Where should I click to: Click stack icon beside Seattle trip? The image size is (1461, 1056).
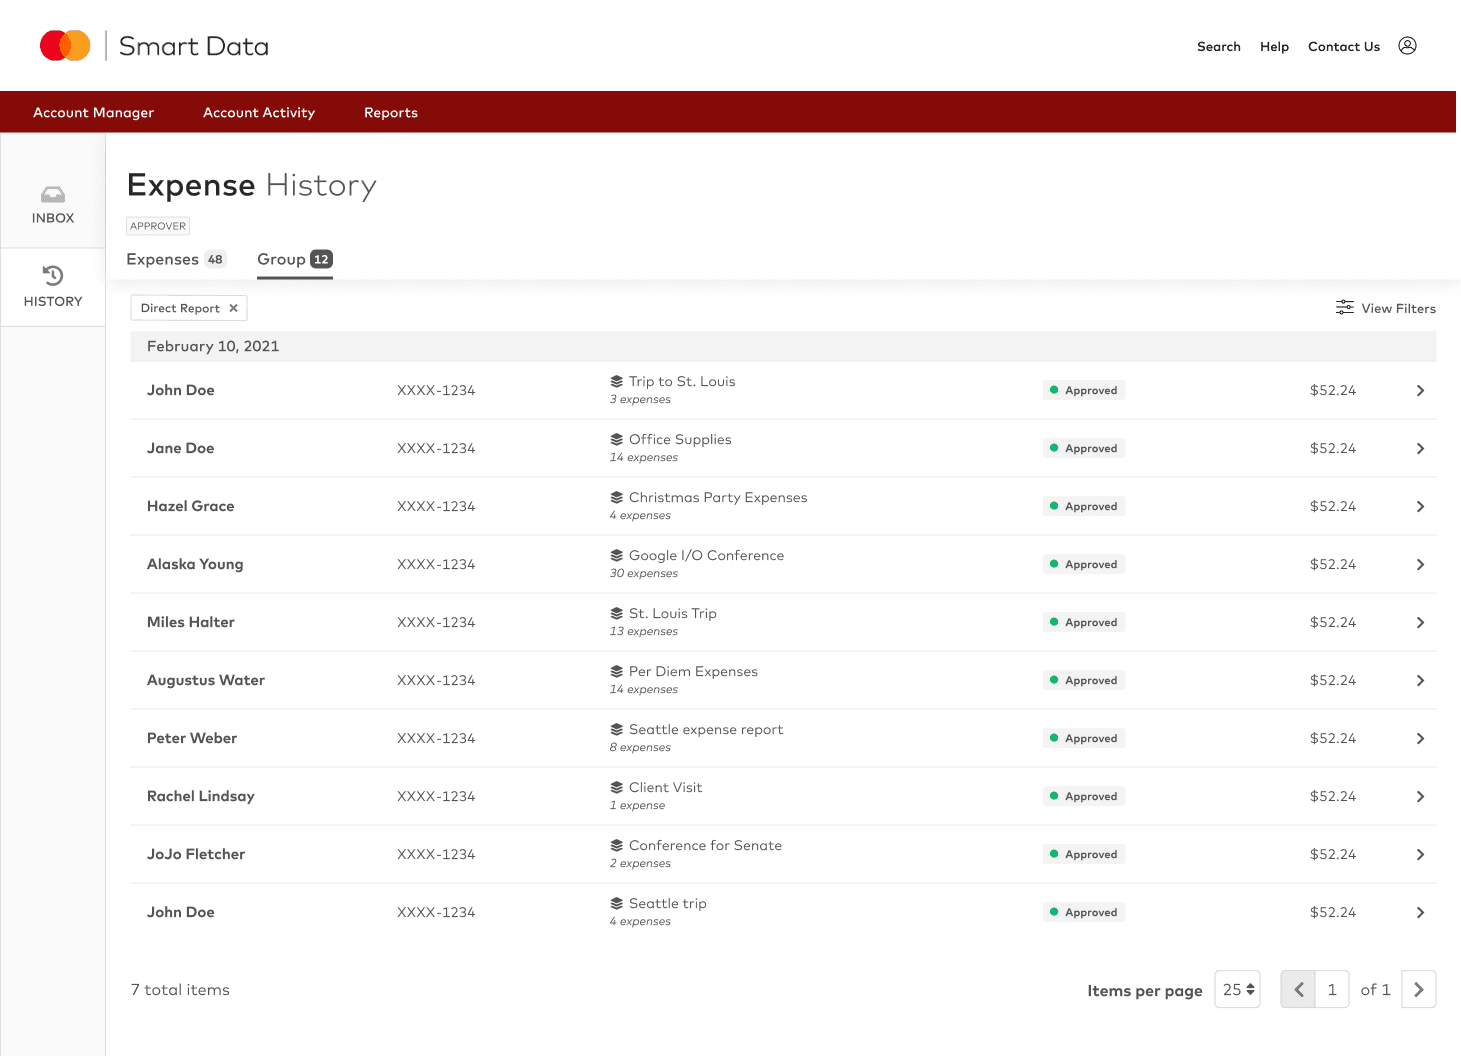(617, 903)
